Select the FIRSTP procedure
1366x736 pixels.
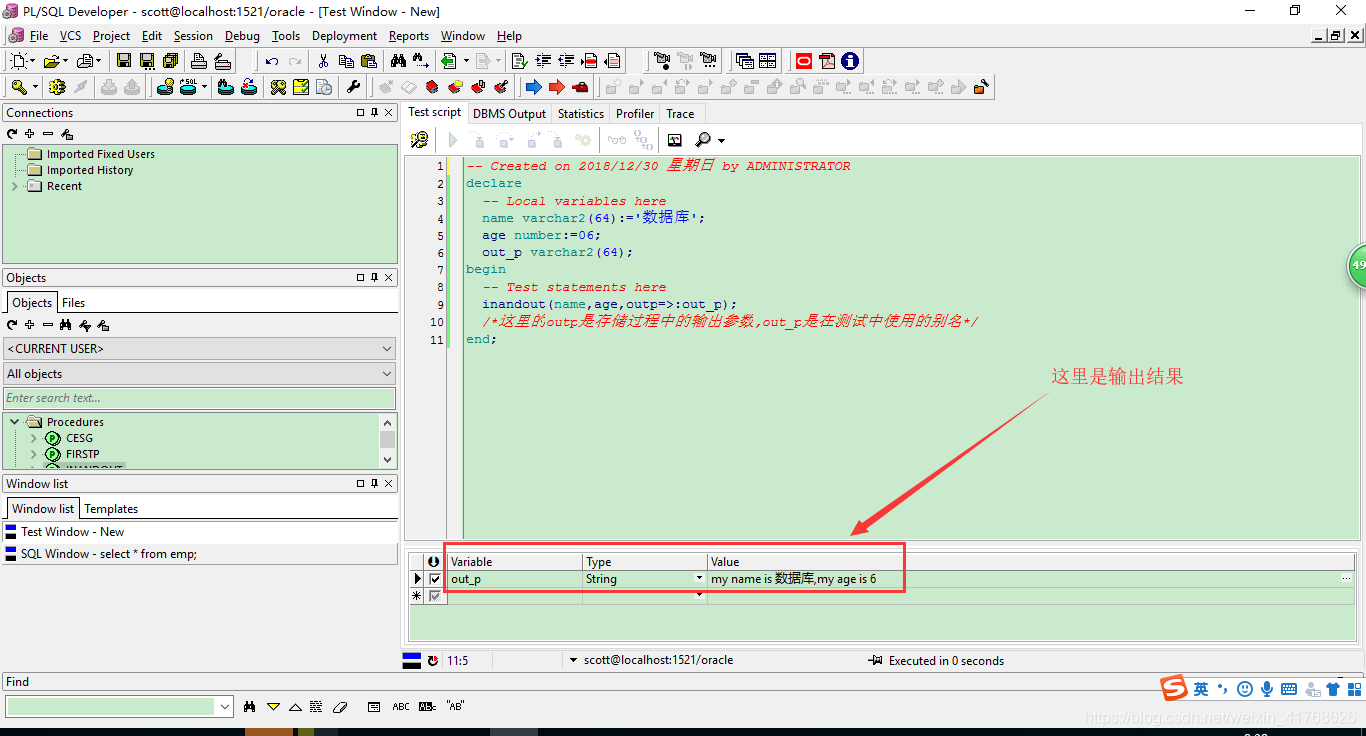(82, 454)
